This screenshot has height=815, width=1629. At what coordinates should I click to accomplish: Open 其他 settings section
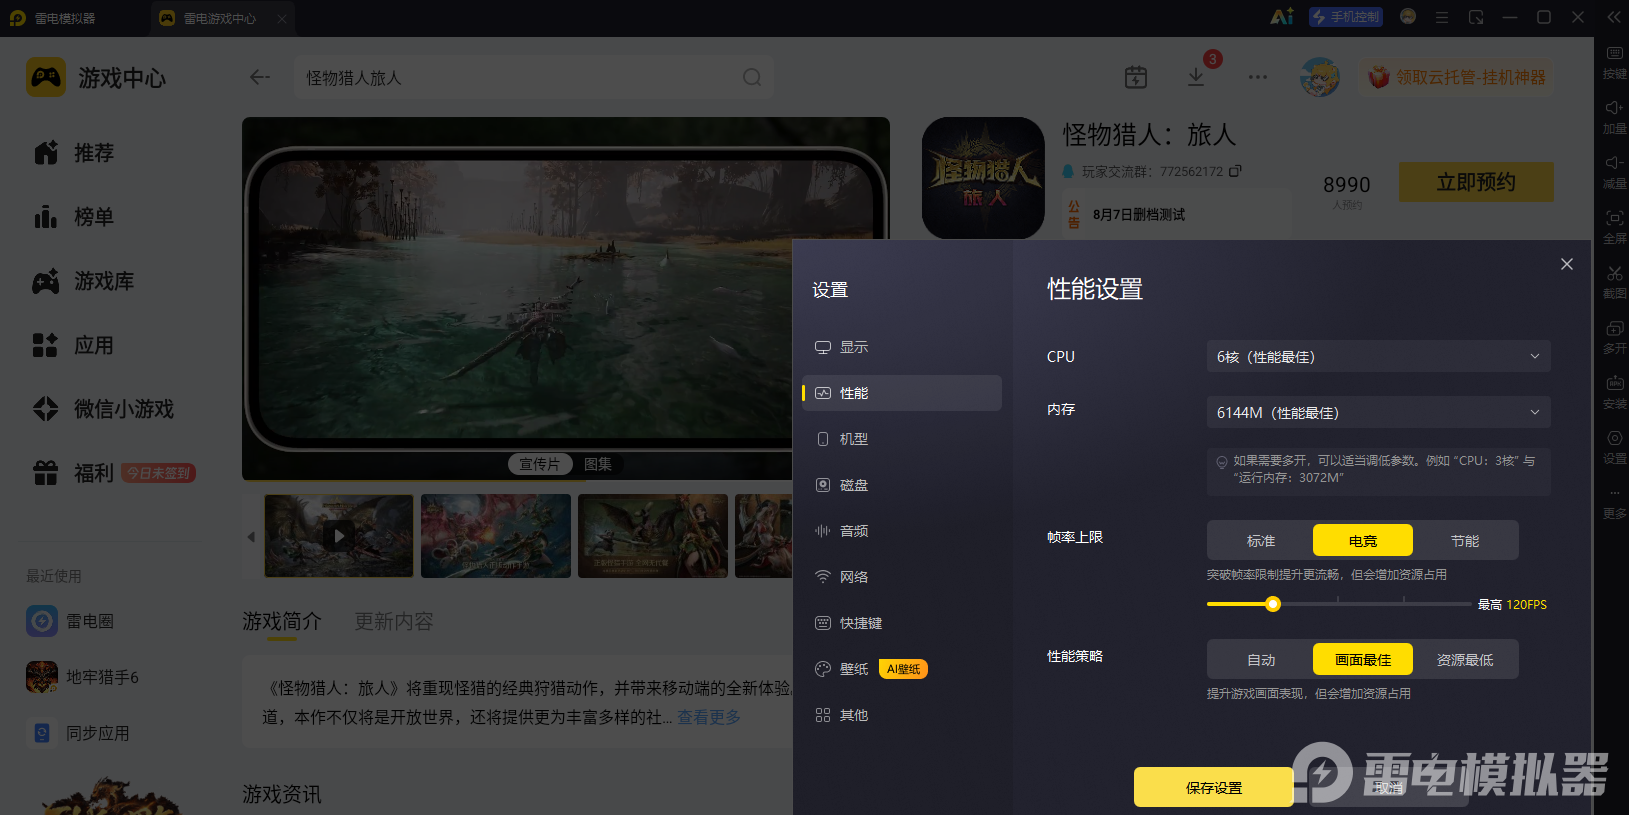(x=902, y=715)
